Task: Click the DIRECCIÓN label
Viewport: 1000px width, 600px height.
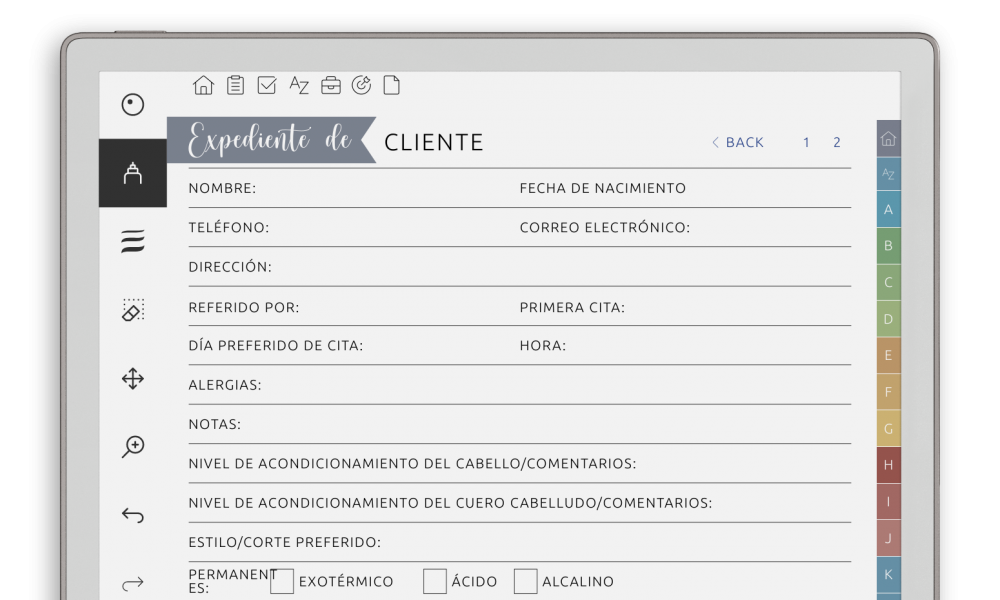Action: [230, 267]
